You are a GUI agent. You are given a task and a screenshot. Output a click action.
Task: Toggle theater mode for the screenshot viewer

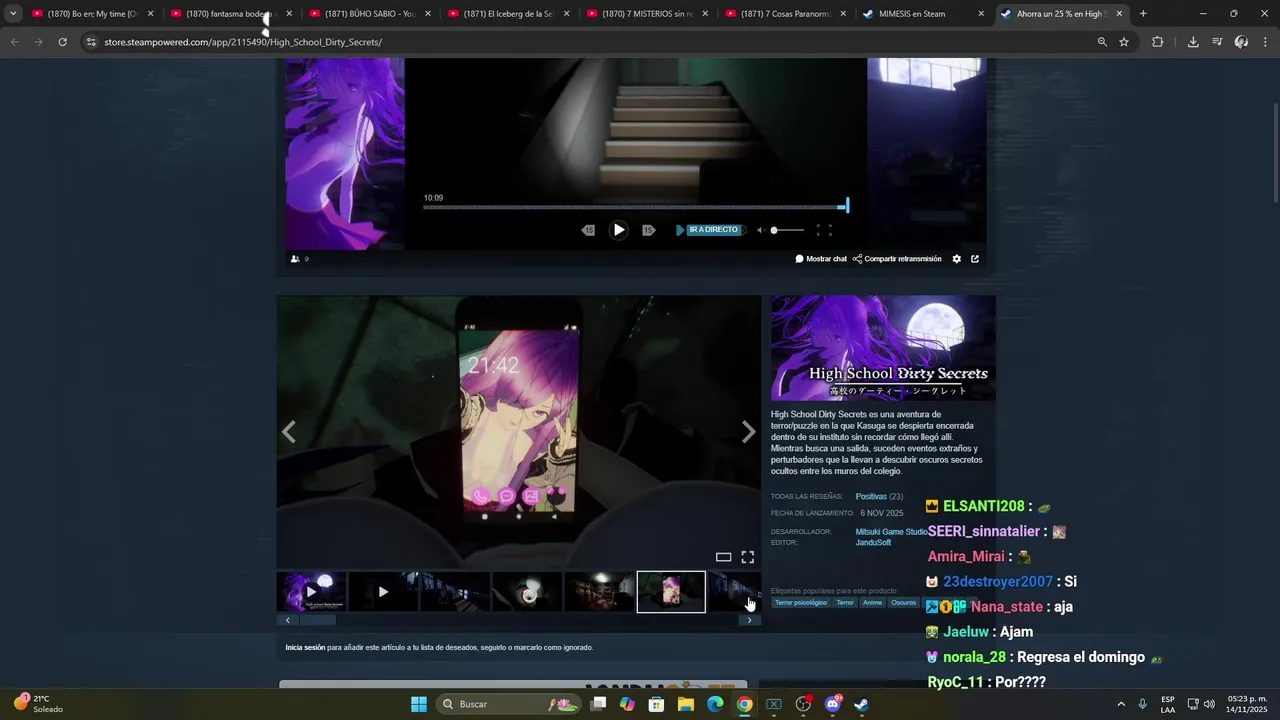click(723, 557)
